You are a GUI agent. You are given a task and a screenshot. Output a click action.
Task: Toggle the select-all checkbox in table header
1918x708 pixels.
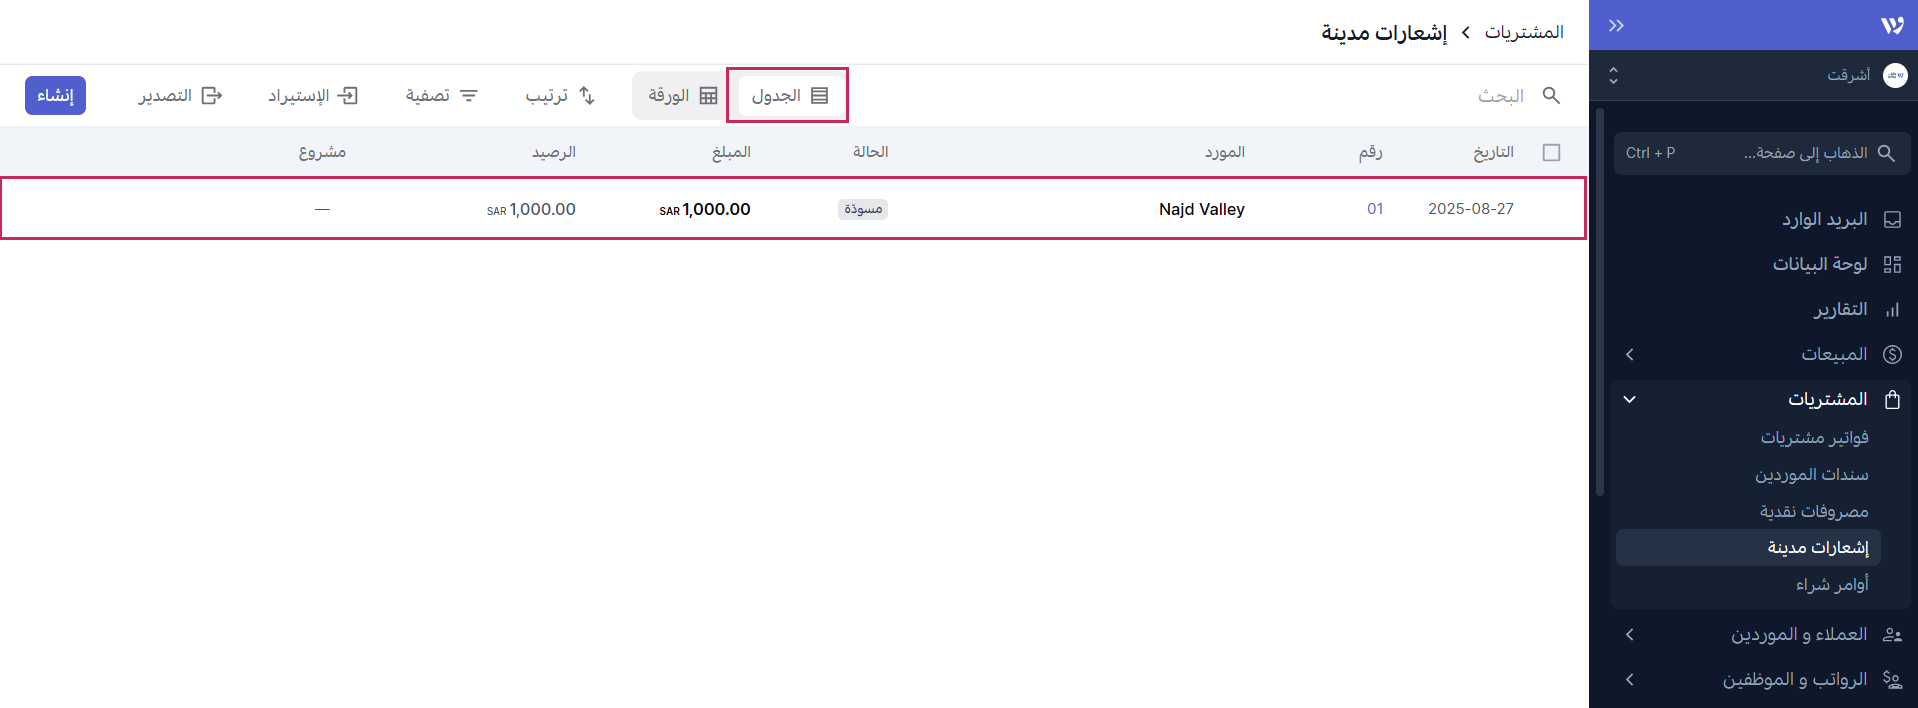click(1551, 152)
